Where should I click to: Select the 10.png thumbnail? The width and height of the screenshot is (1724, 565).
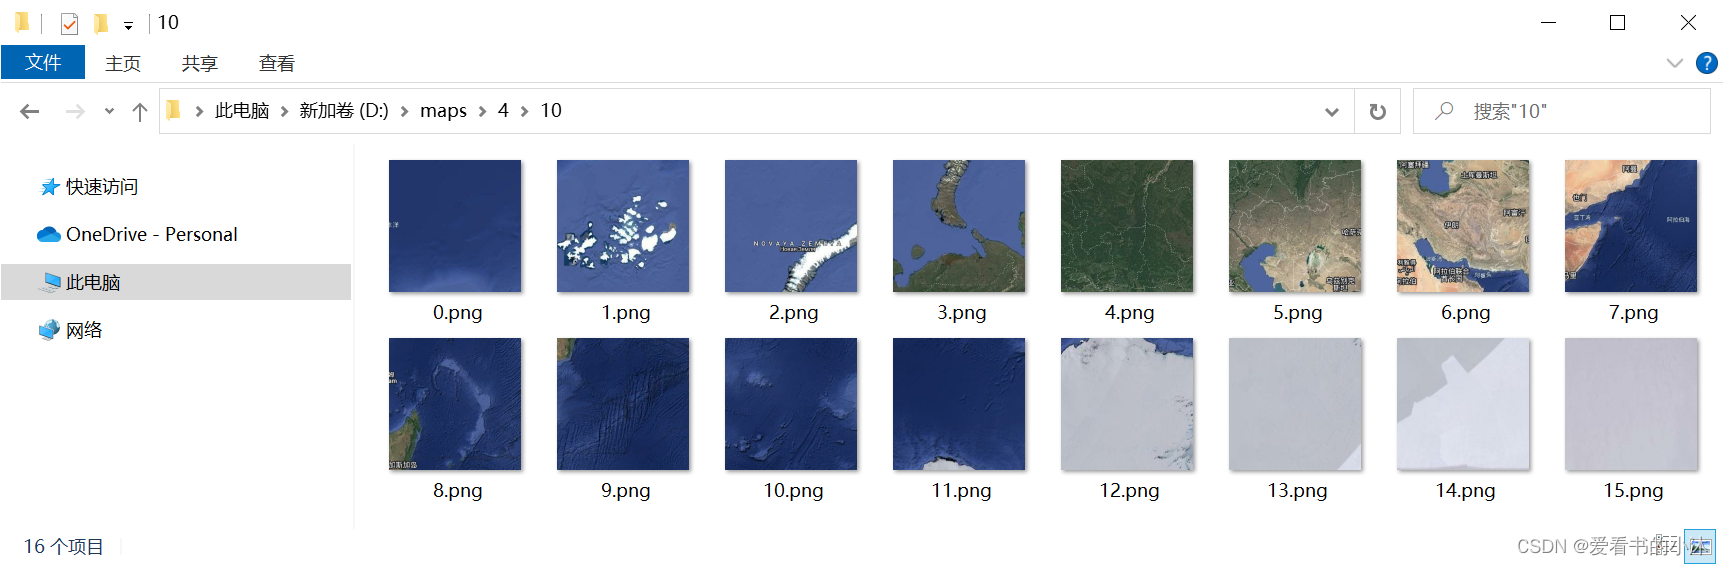coord(791,404)
